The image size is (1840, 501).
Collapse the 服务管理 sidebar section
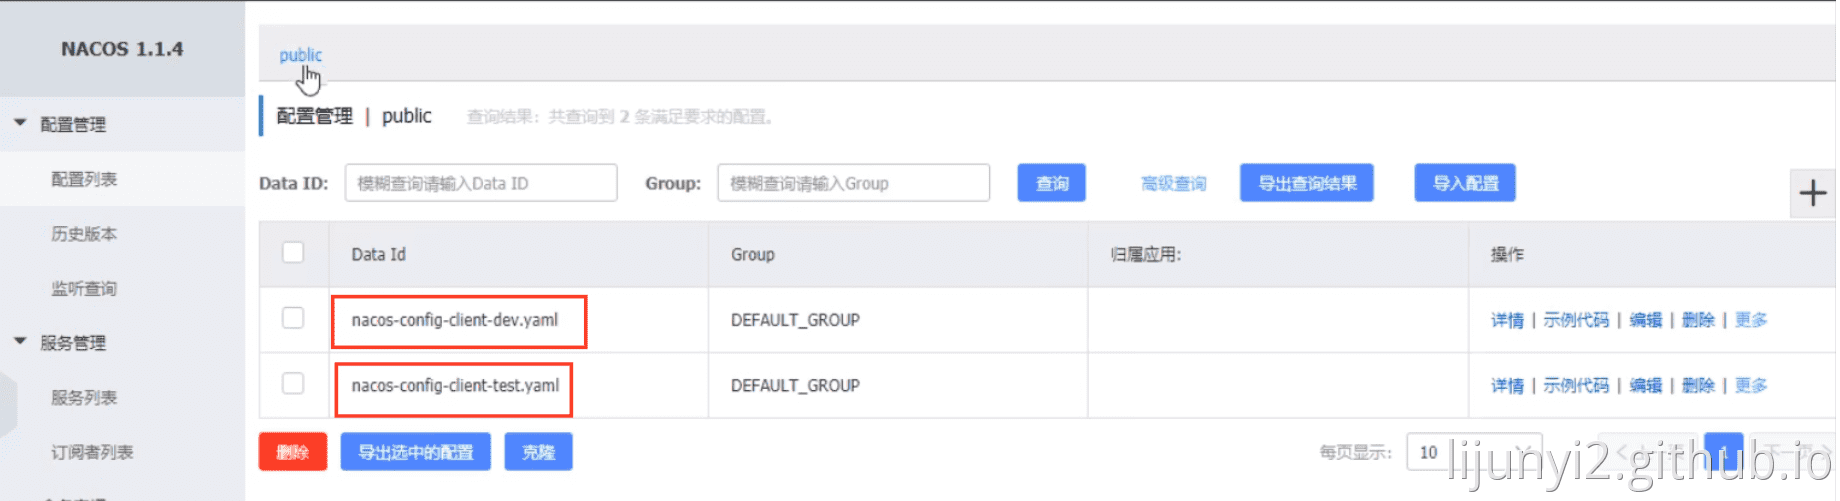(20, 342)
